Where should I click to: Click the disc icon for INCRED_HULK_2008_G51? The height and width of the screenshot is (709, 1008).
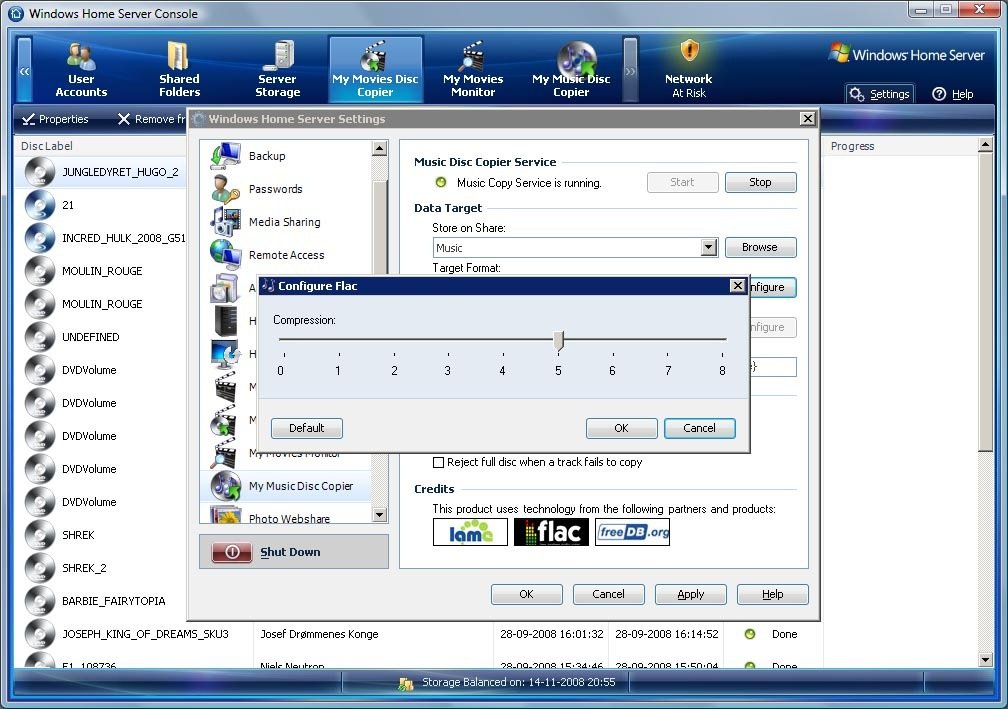(40, 238)
